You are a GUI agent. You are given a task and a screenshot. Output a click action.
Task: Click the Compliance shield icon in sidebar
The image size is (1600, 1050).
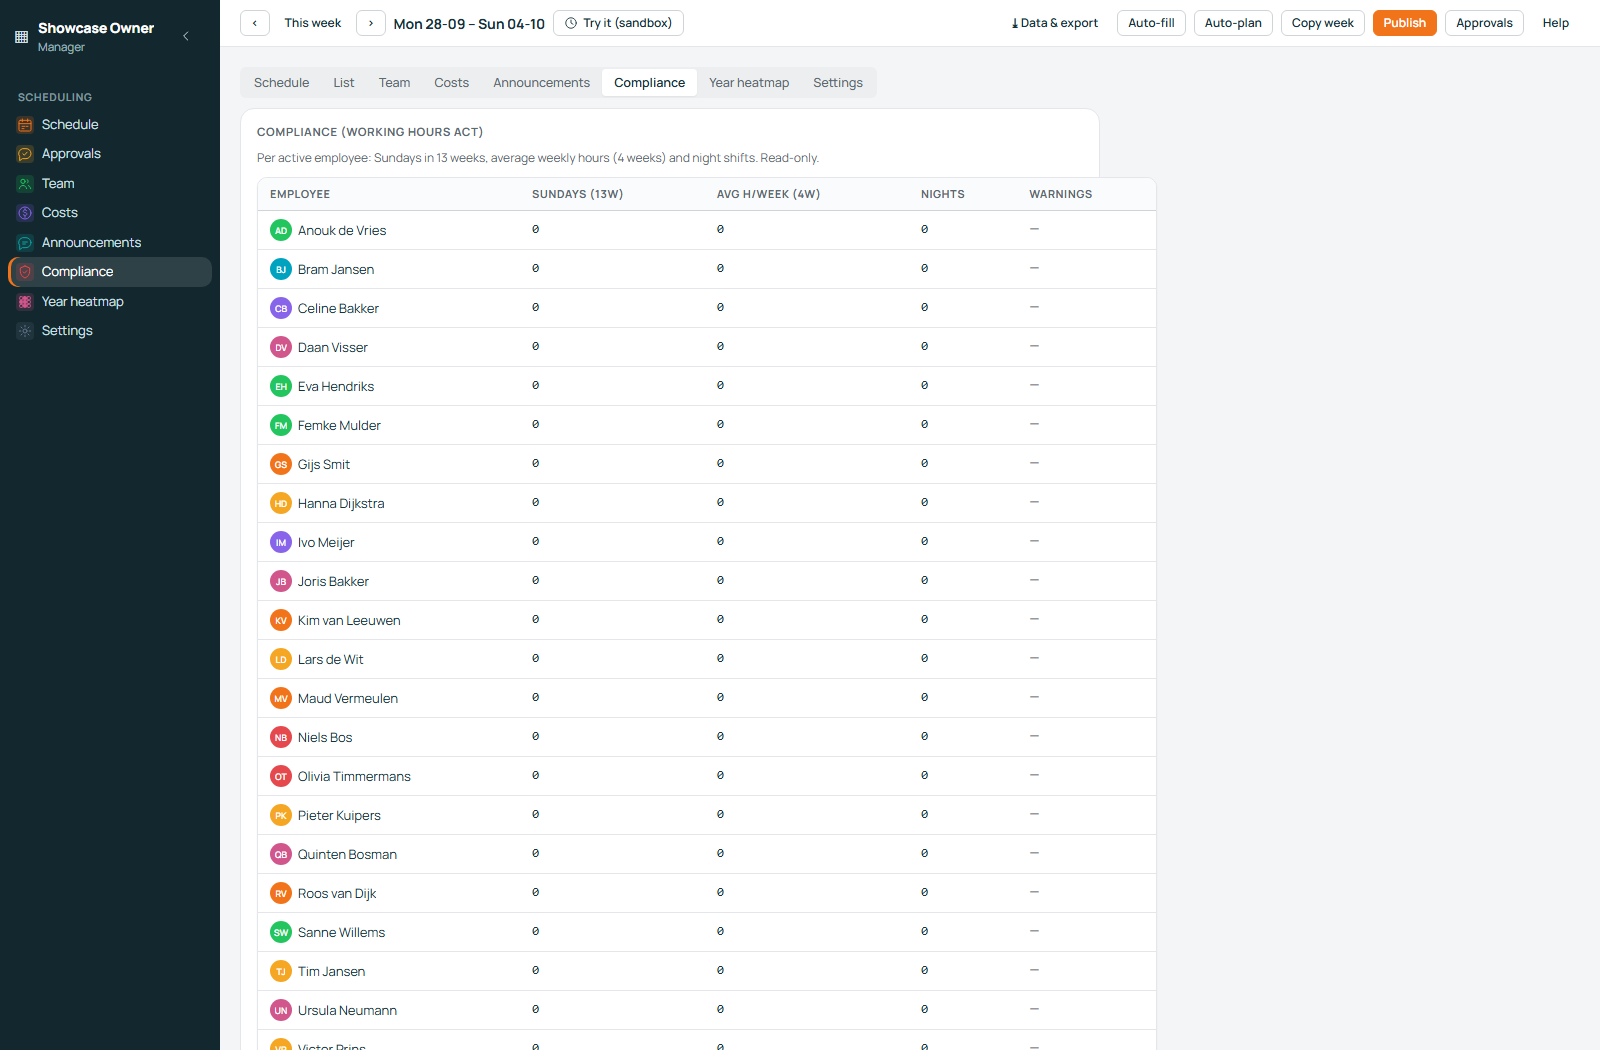click(x=25, y=272)
